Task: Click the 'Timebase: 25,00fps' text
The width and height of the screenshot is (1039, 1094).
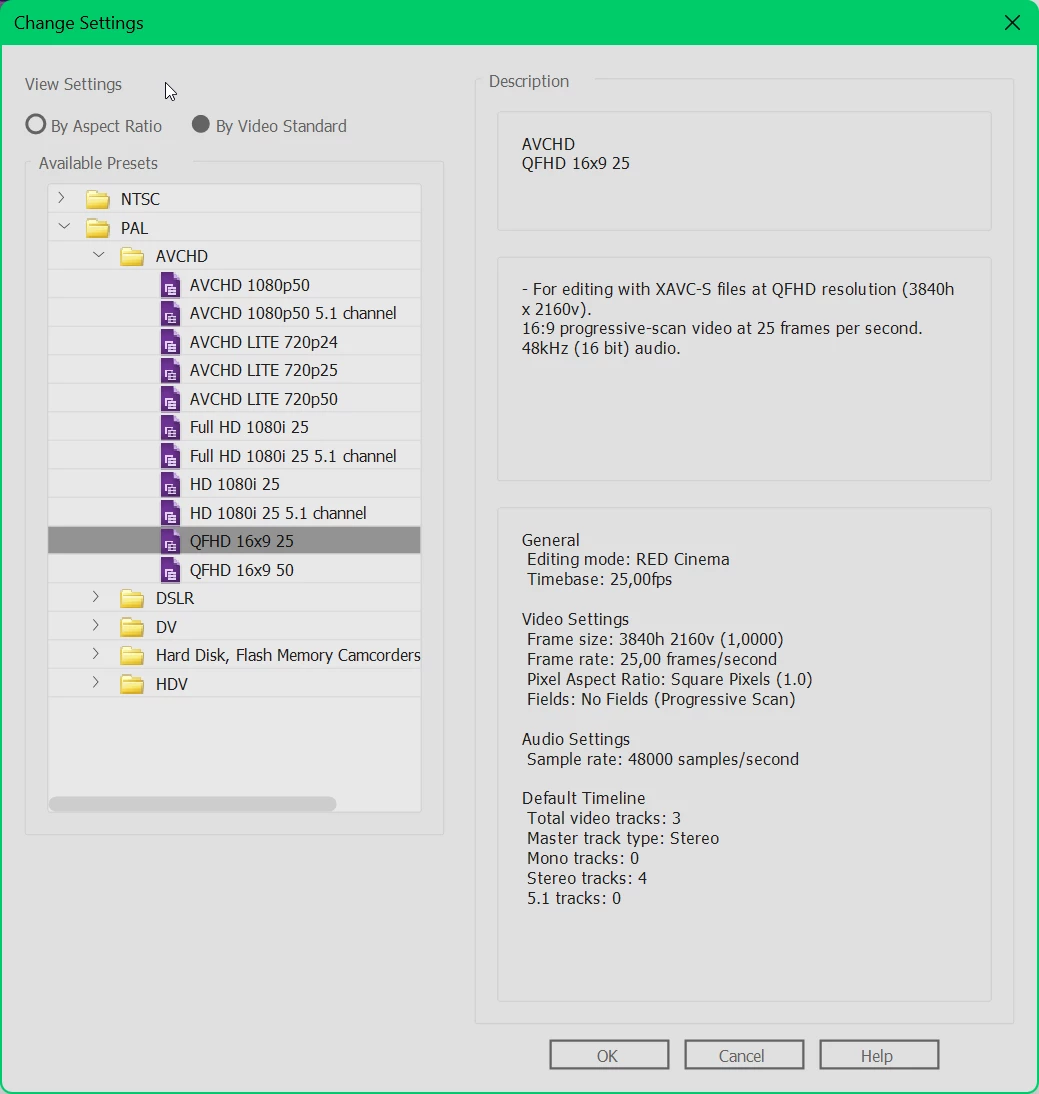Action: [599, 580]
